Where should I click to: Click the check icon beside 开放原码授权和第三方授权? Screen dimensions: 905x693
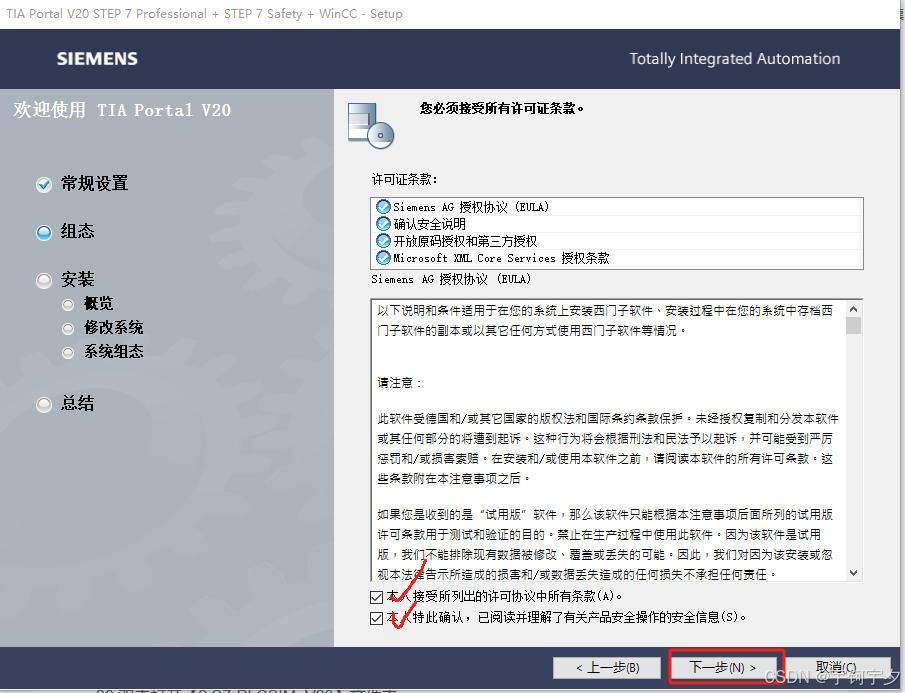coord(383,241)
